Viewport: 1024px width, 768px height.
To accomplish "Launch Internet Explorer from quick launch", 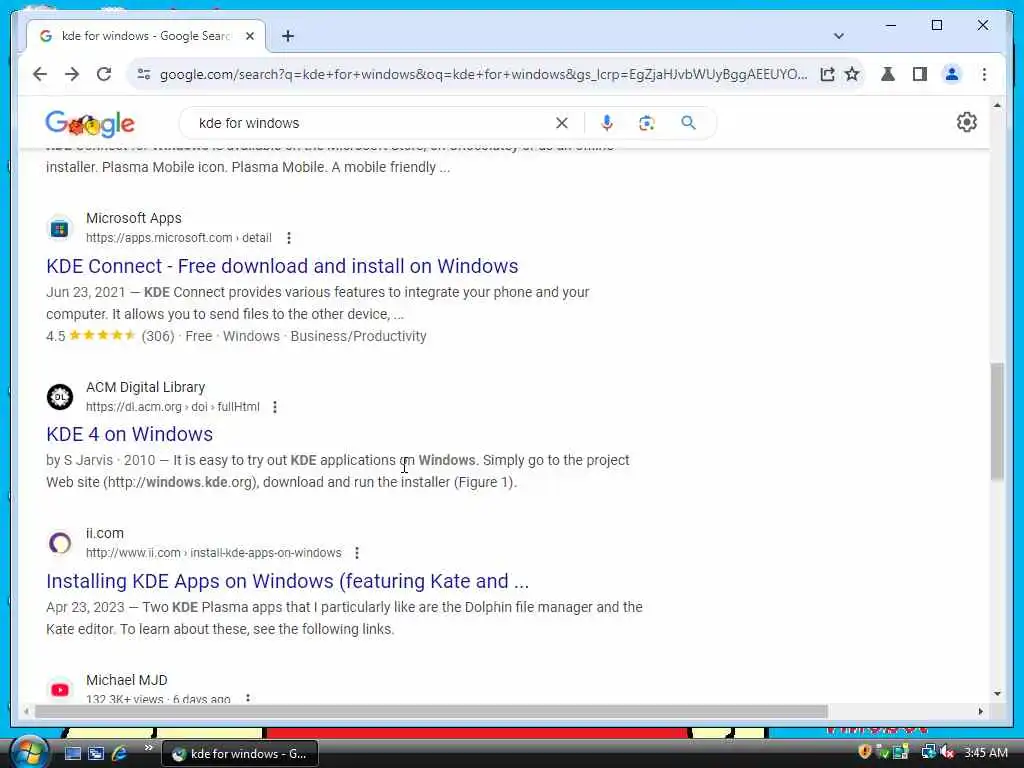I will tap(119, 754).
